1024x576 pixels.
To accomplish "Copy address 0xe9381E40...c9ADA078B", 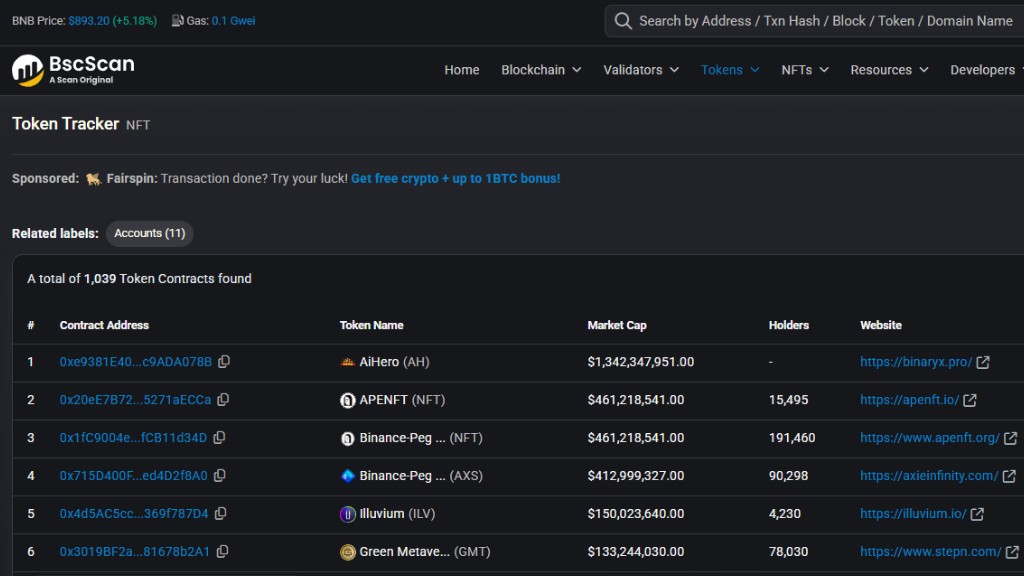I will click(x=224, y=362).
